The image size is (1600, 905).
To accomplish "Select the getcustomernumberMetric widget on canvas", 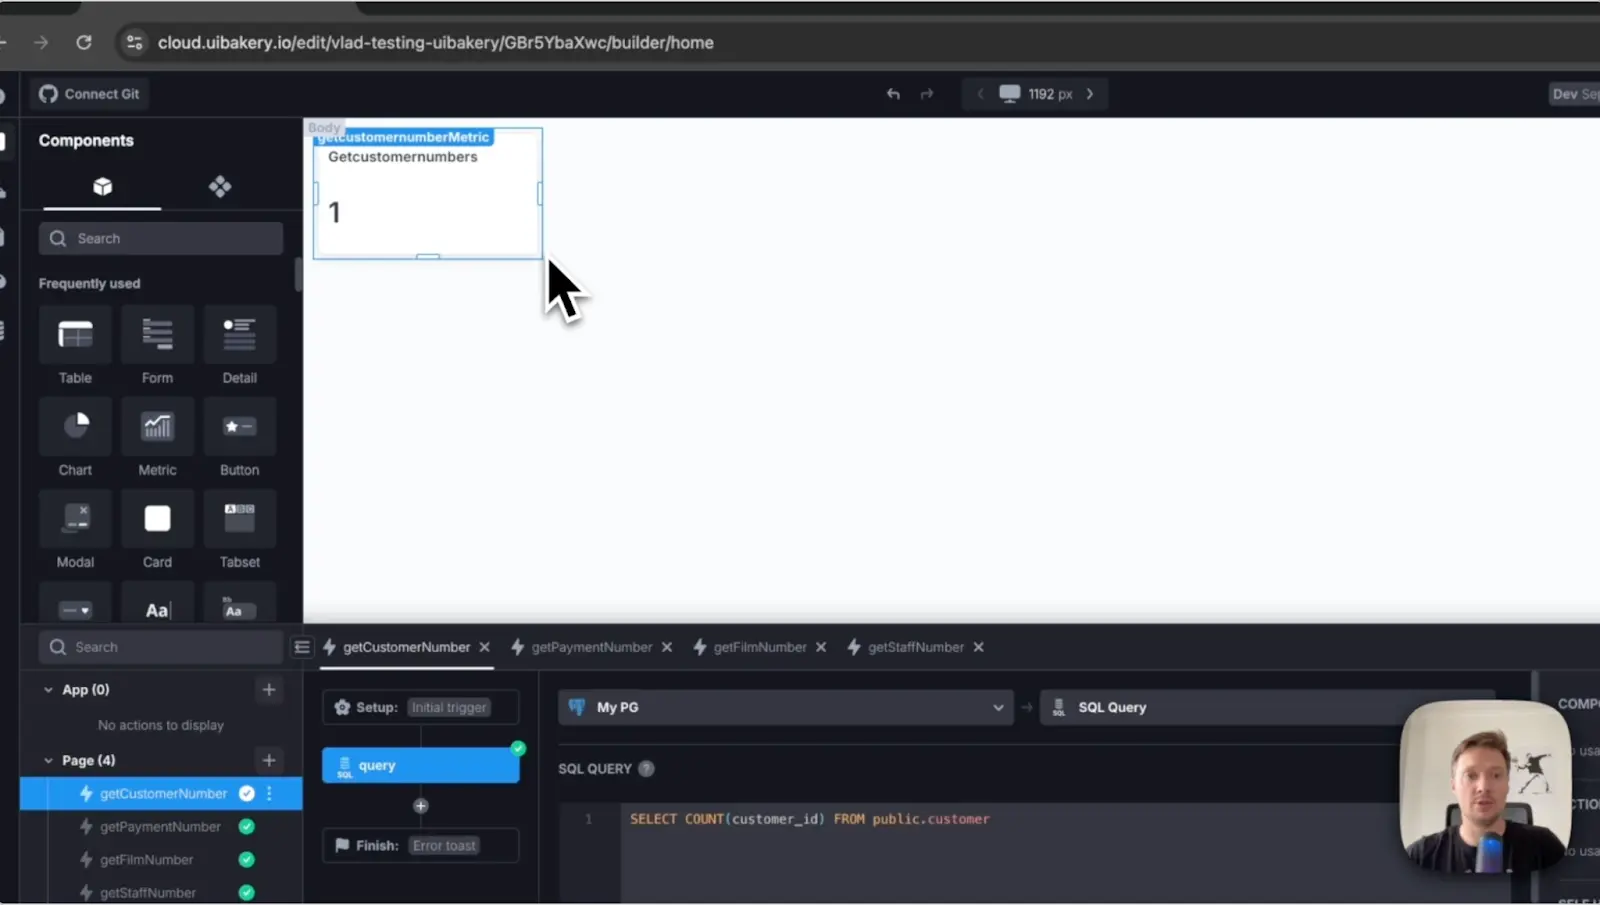I will click(x=428, y=194).
